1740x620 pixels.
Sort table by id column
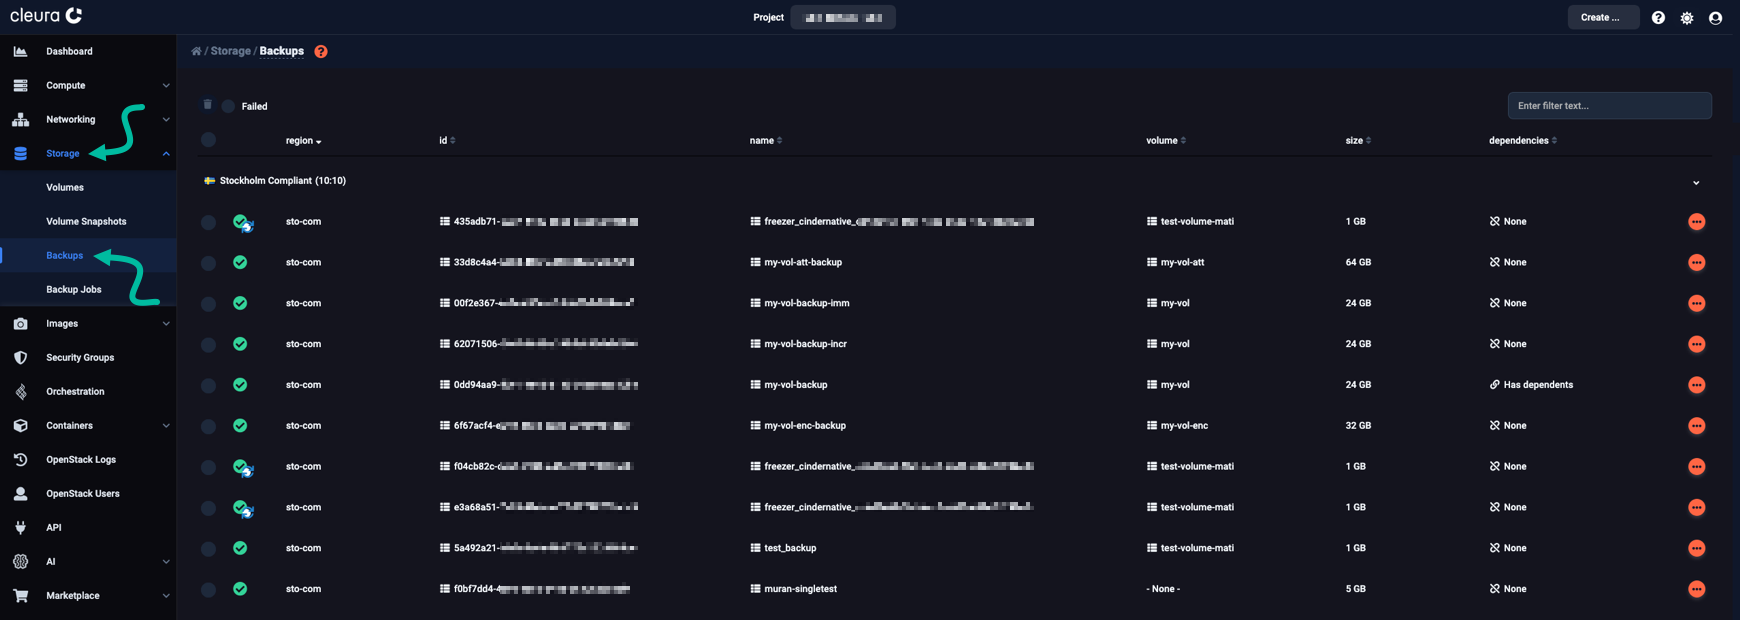pos(447,141)
